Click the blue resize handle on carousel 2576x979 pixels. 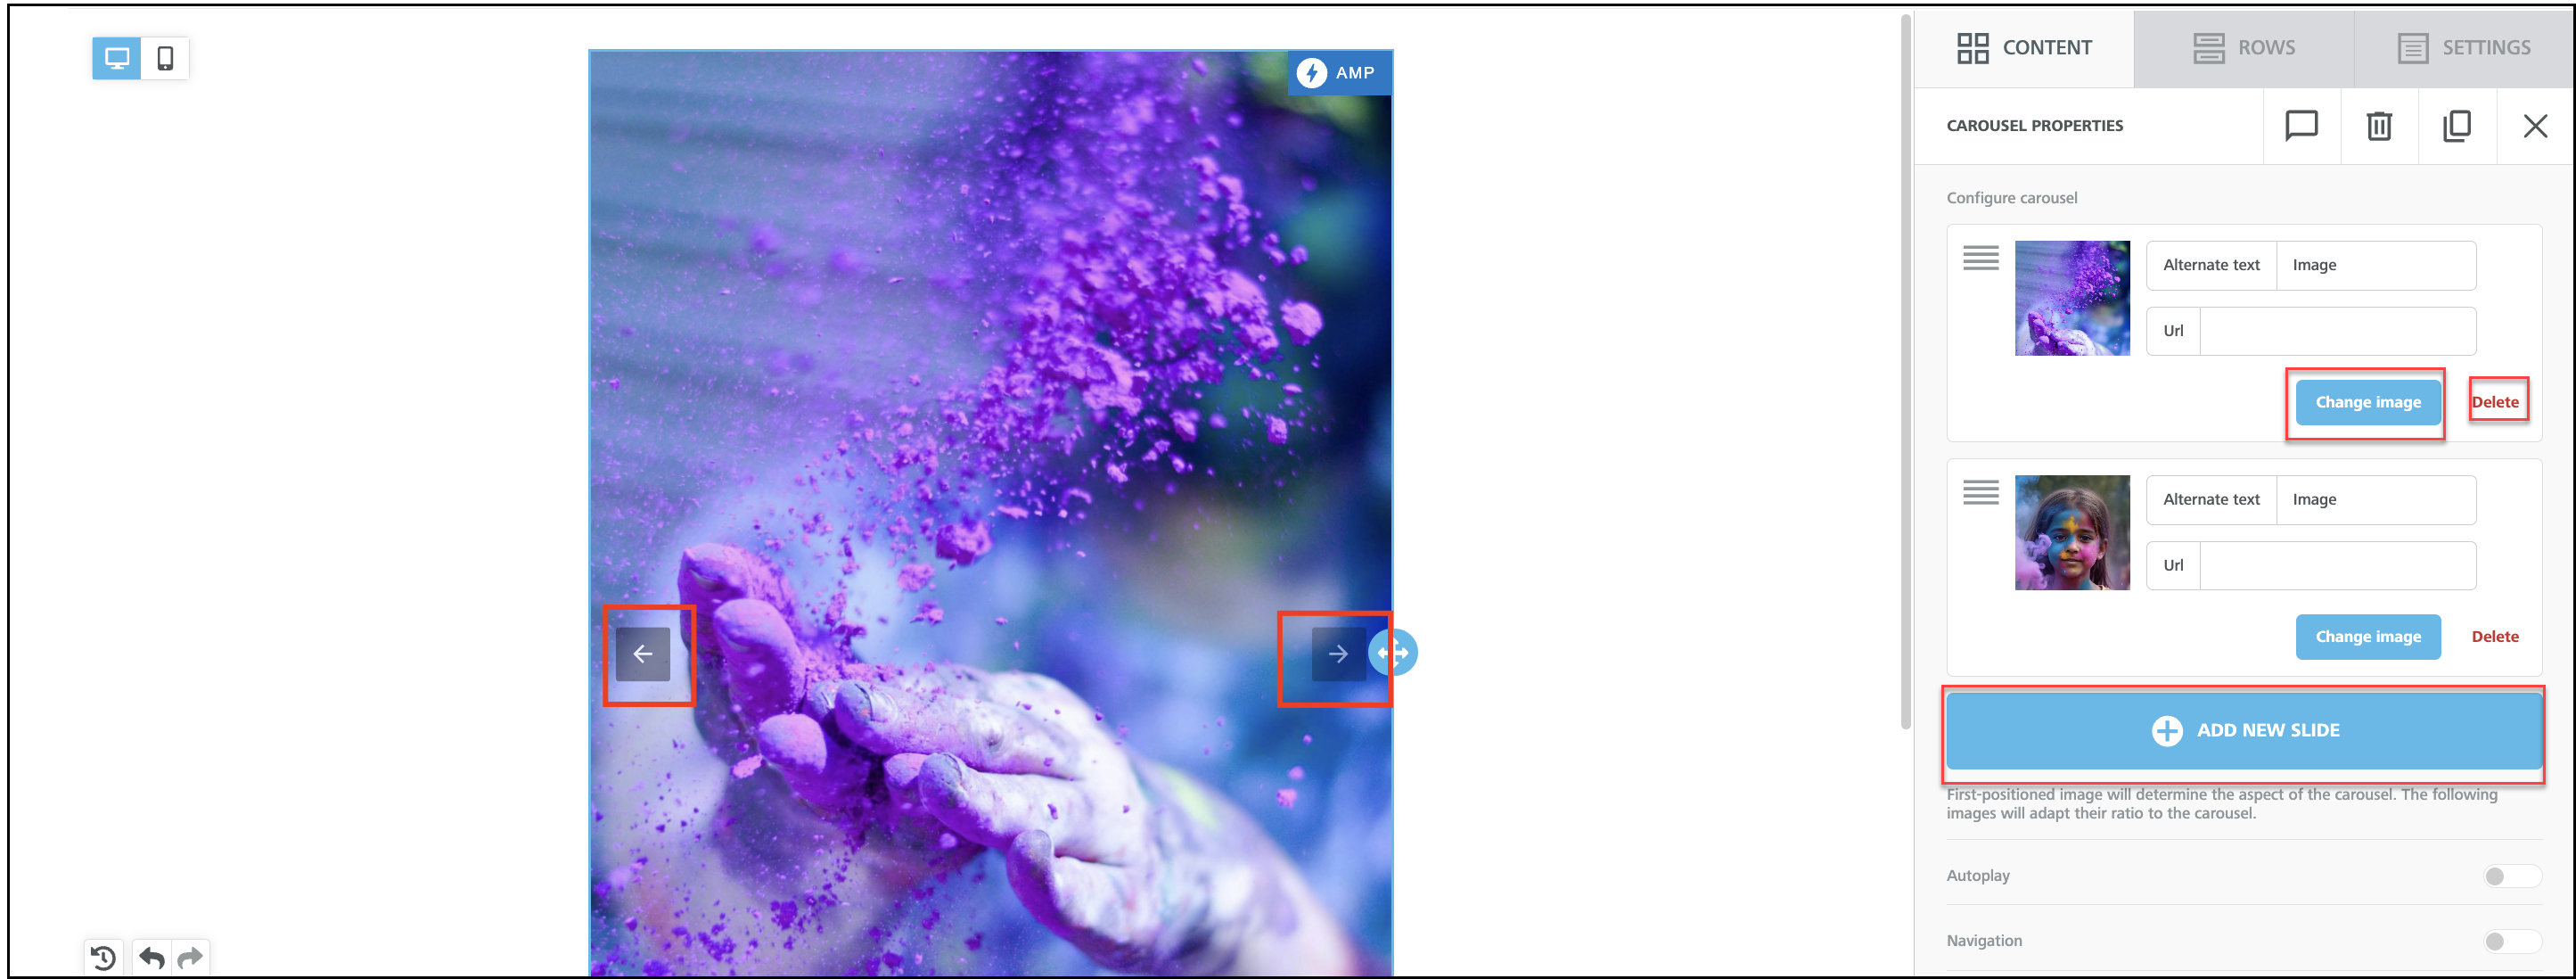1395,653
